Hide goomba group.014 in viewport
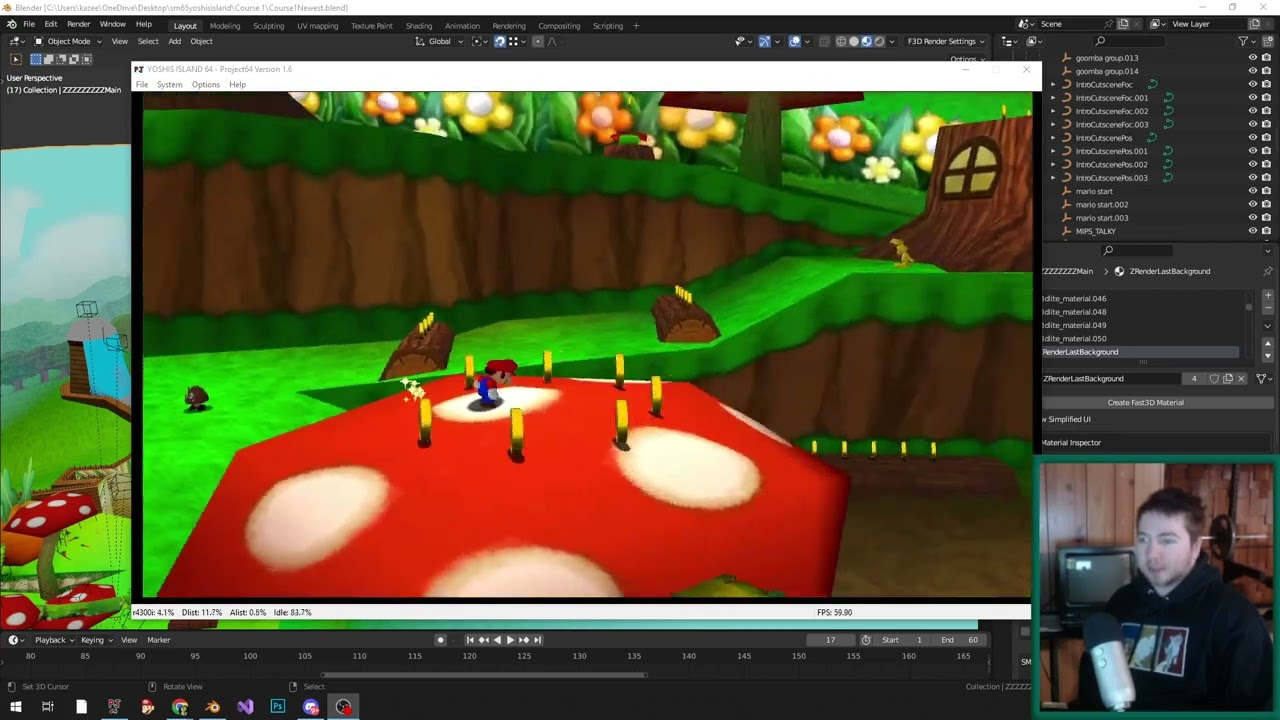The width and height of the screenshot is (1280, 720). coord(1252,71)
